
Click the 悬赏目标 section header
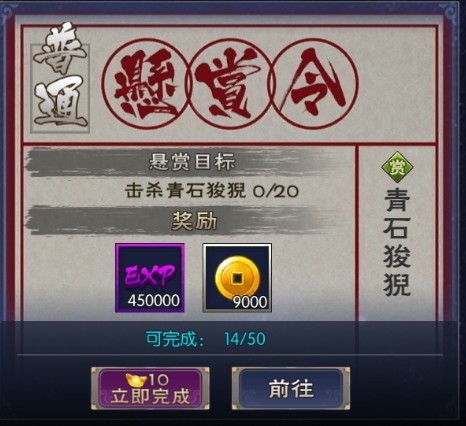click(x=192, y=162)
